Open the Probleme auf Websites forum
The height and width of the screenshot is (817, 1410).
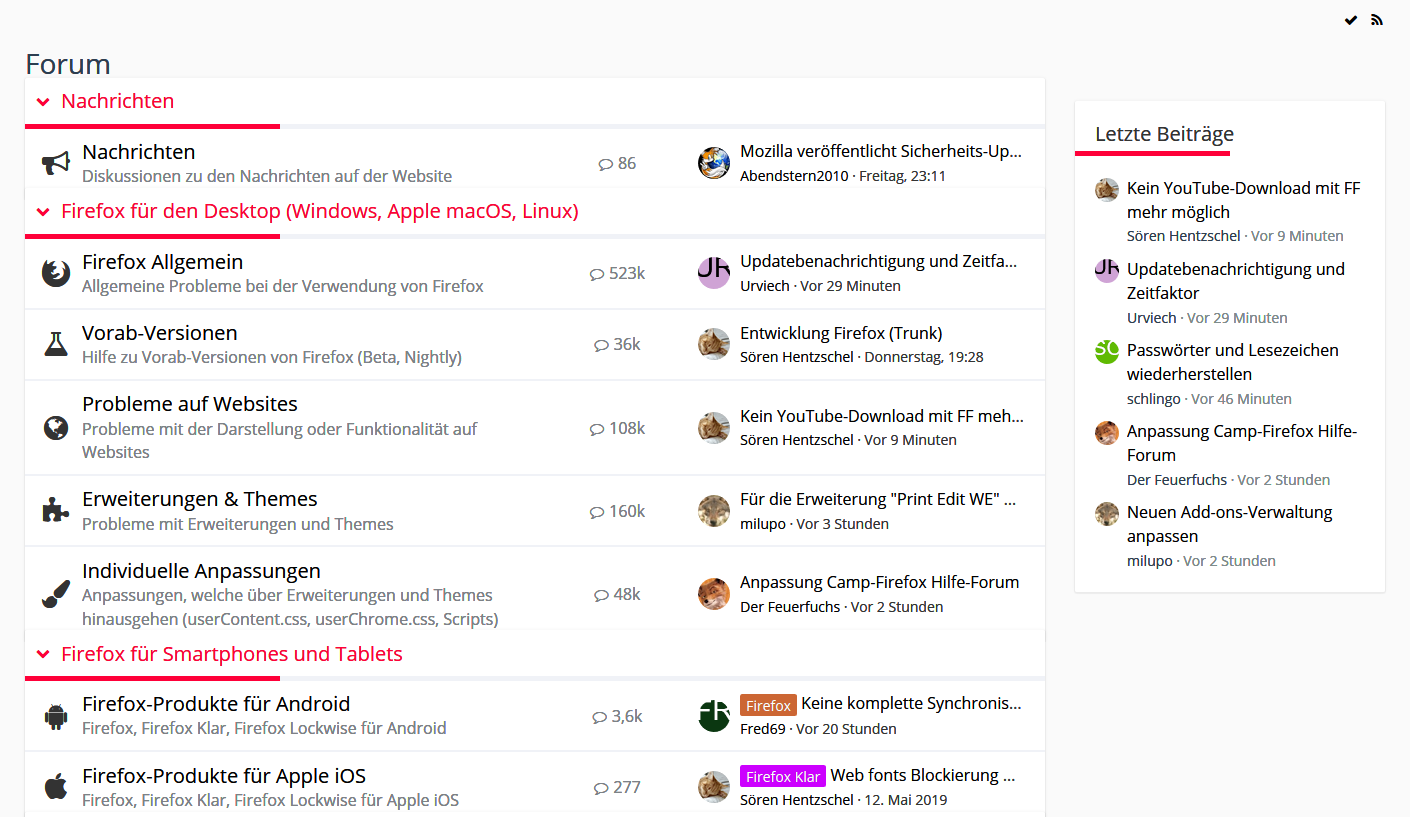pyautogui.click(x=190, y=404)
